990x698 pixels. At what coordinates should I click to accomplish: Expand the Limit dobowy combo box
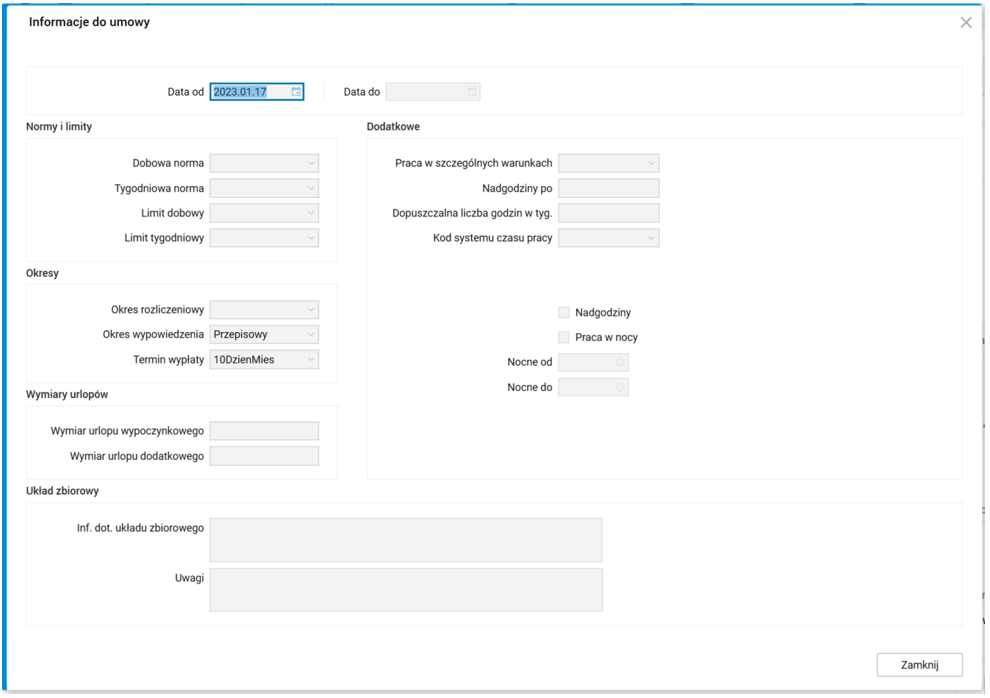(x=311, y=213)
